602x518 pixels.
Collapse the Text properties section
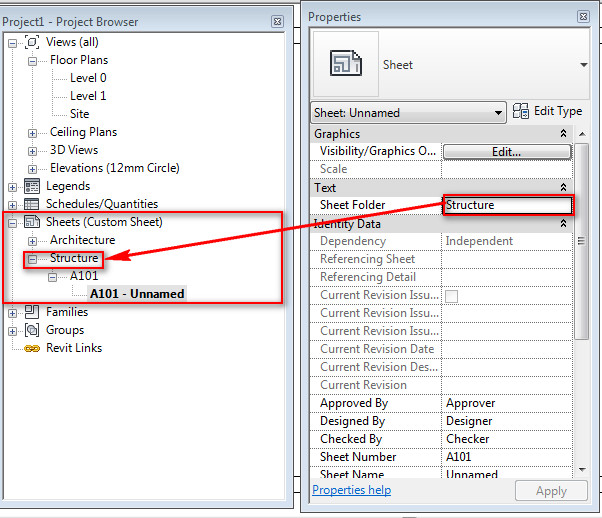563,187
